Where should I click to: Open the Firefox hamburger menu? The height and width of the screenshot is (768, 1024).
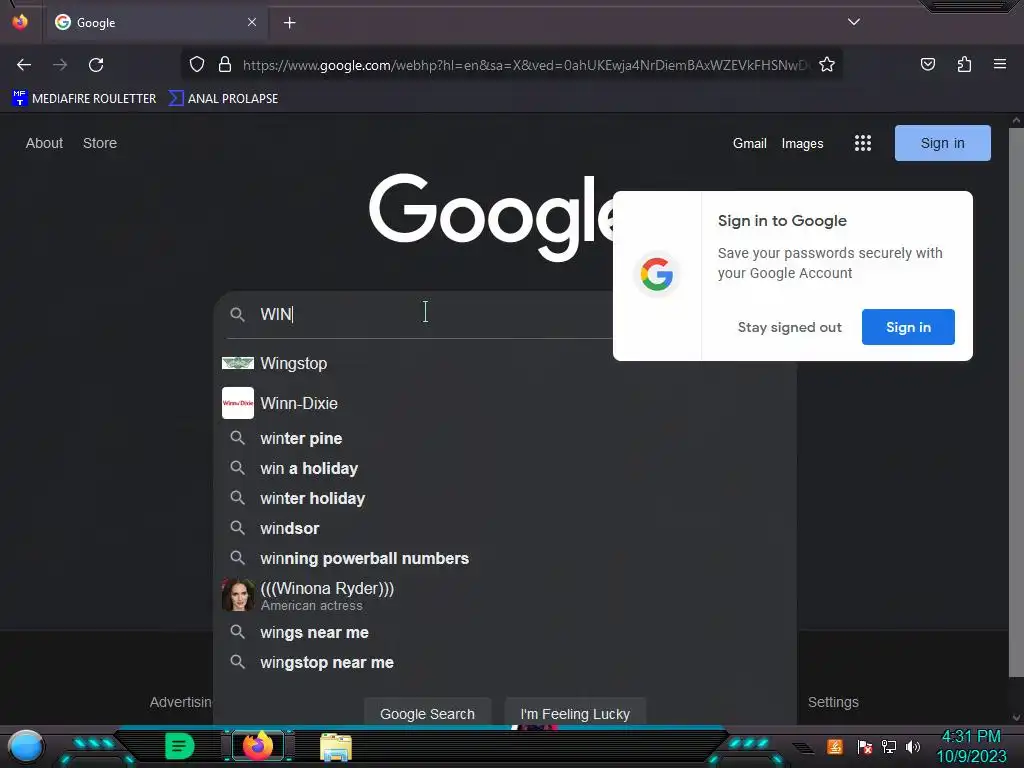pos(1000,64)
